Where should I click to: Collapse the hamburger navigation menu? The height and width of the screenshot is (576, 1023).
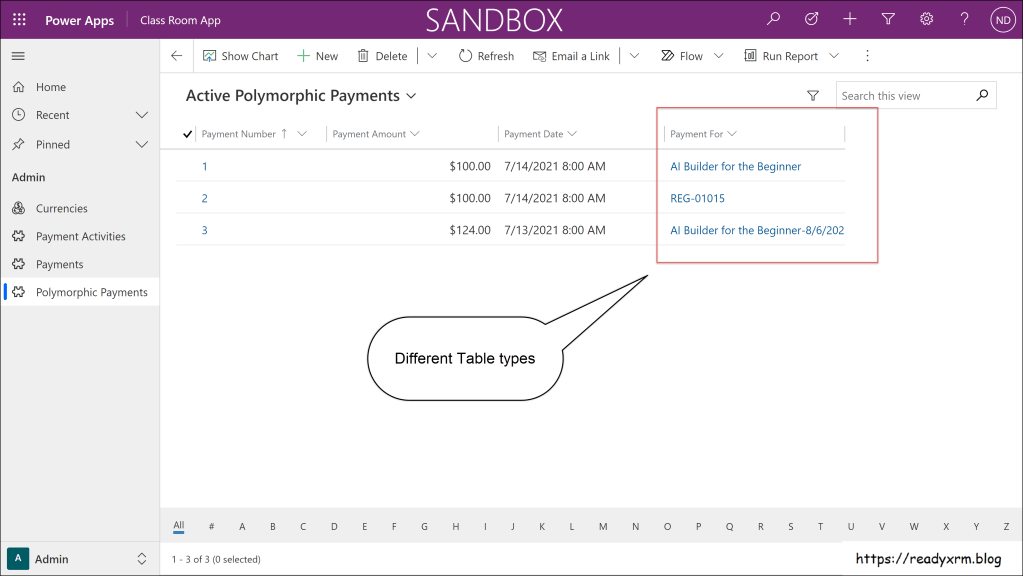[x=18, y=56]
